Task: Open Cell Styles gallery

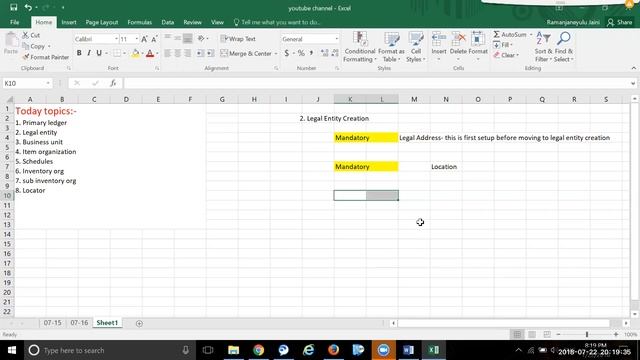Action: [x=416, y=48]
